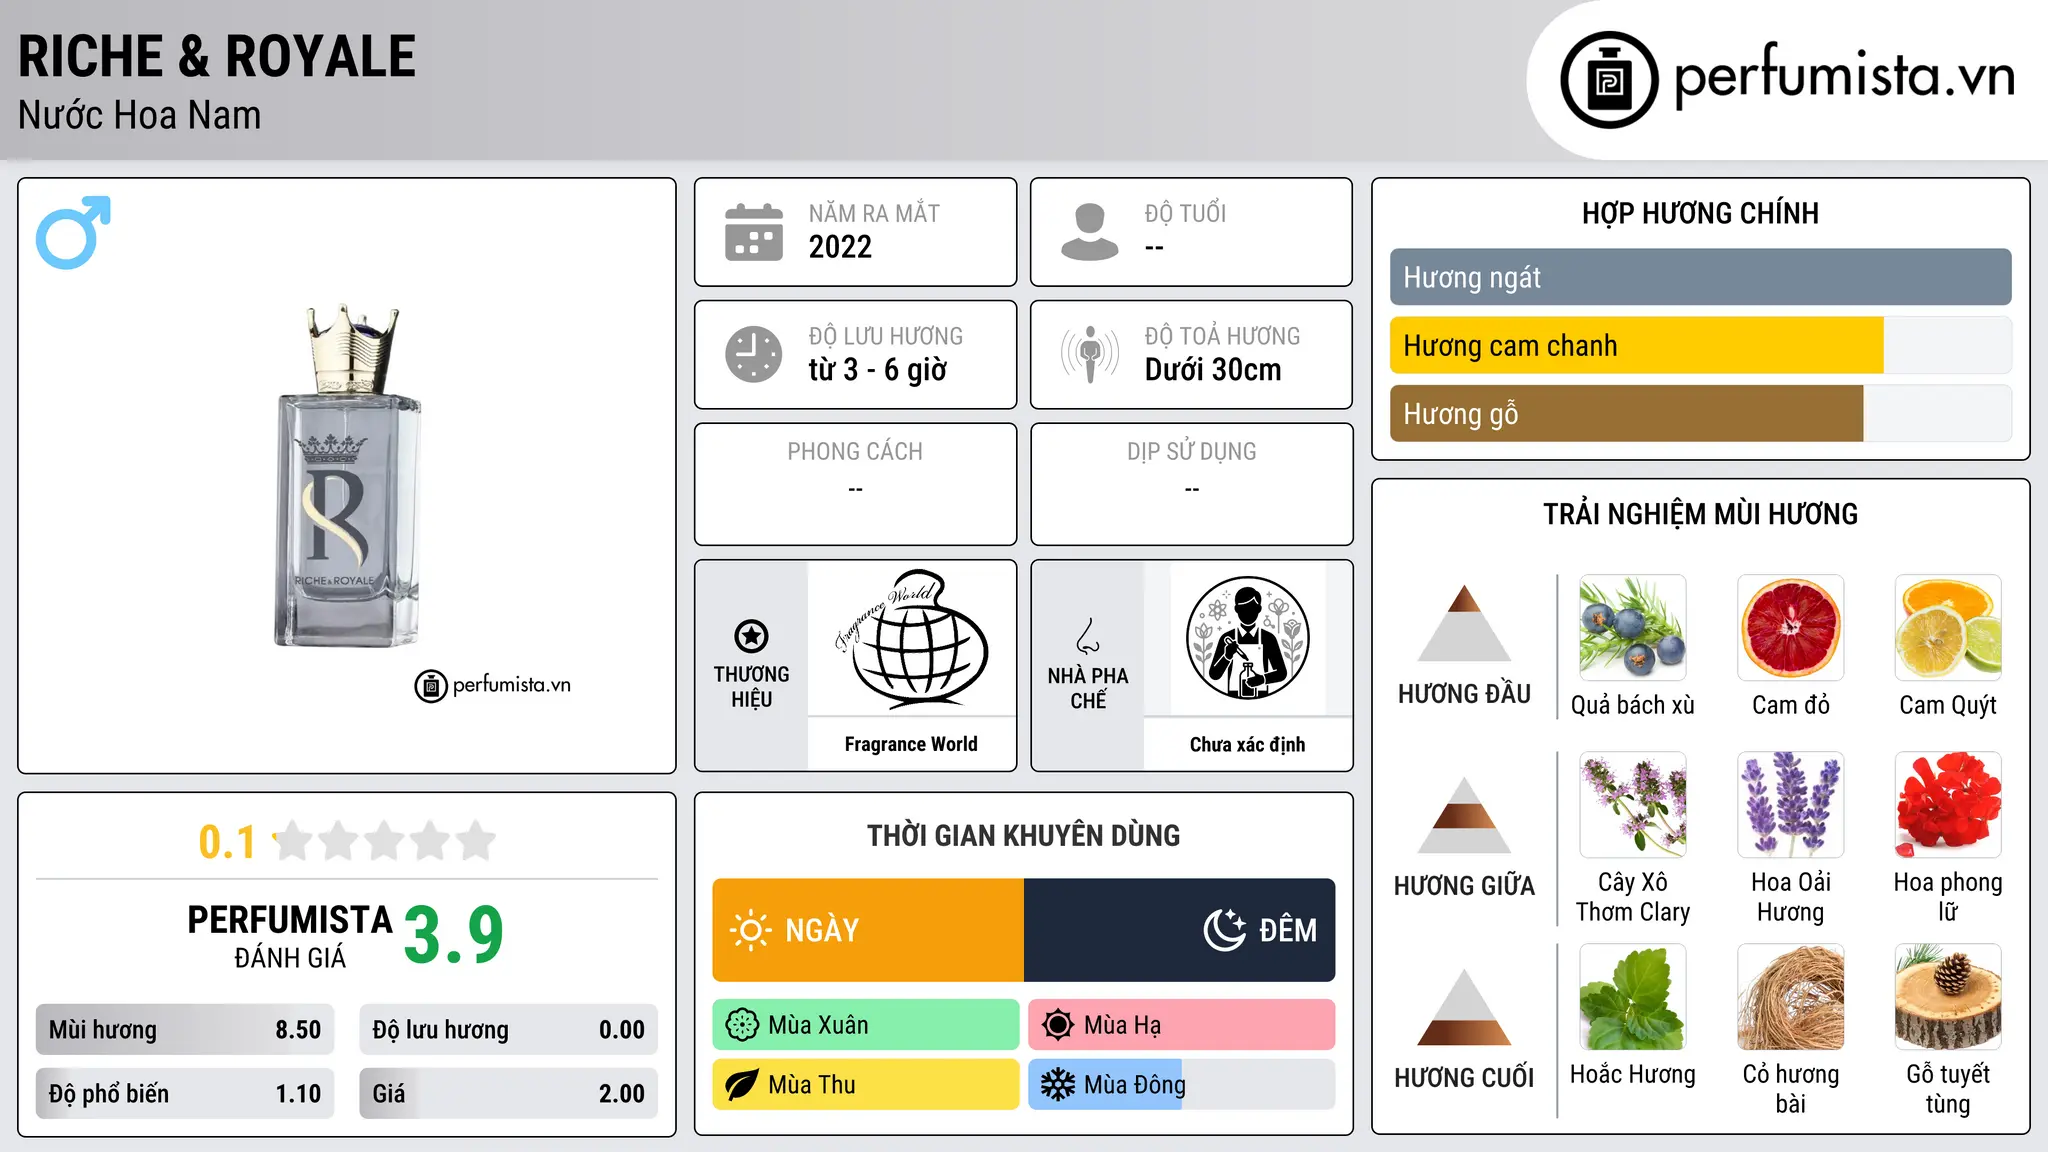2048x1152 pixels.
Task: Open the Hoa phong lữ geranium image
Action: tap(1948, 805)
